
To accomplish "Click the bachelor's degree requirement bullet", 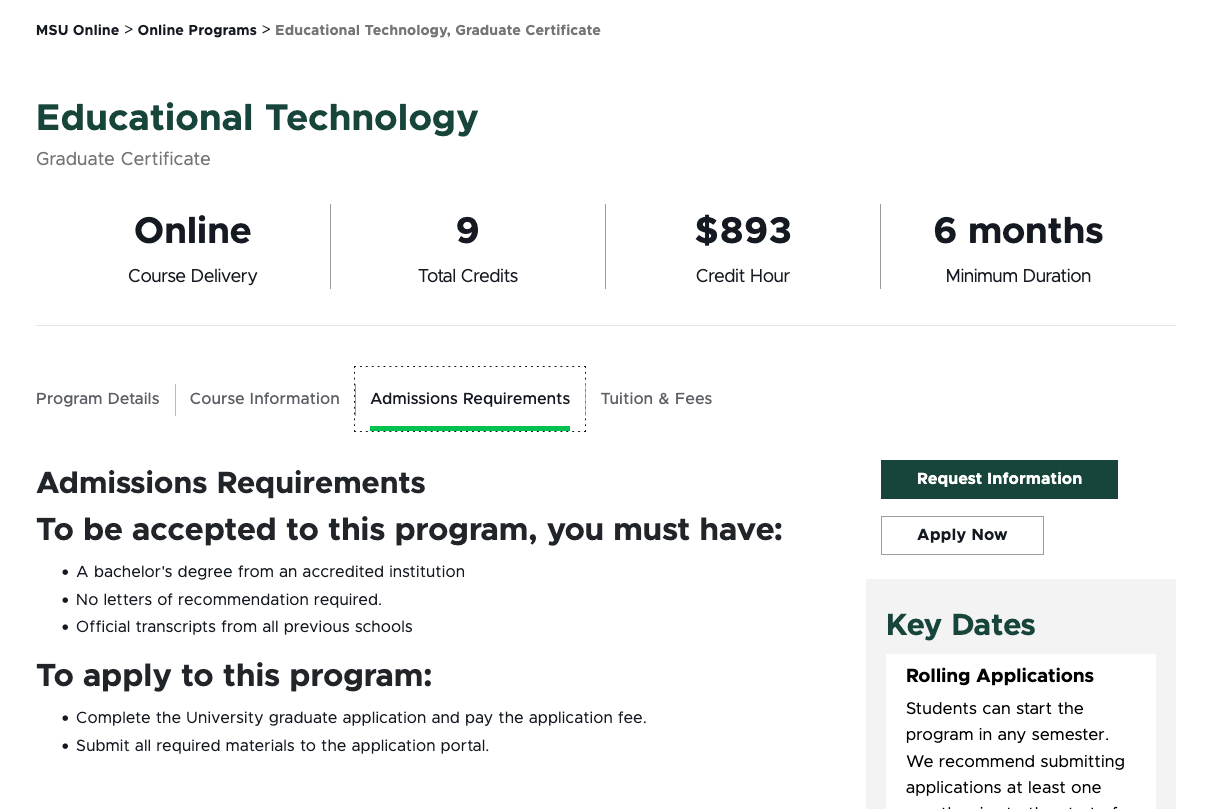I will [x=270, y=572].
